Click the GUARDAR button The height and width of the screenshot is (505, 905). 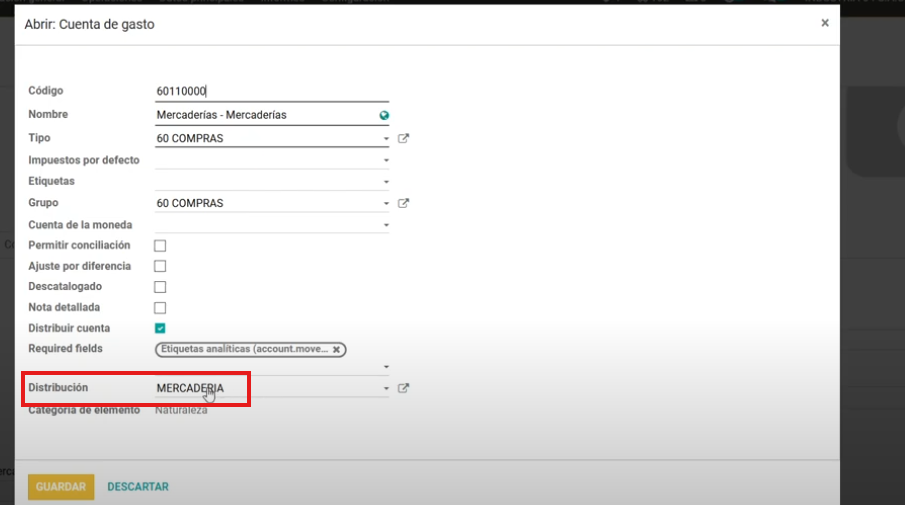61,487
